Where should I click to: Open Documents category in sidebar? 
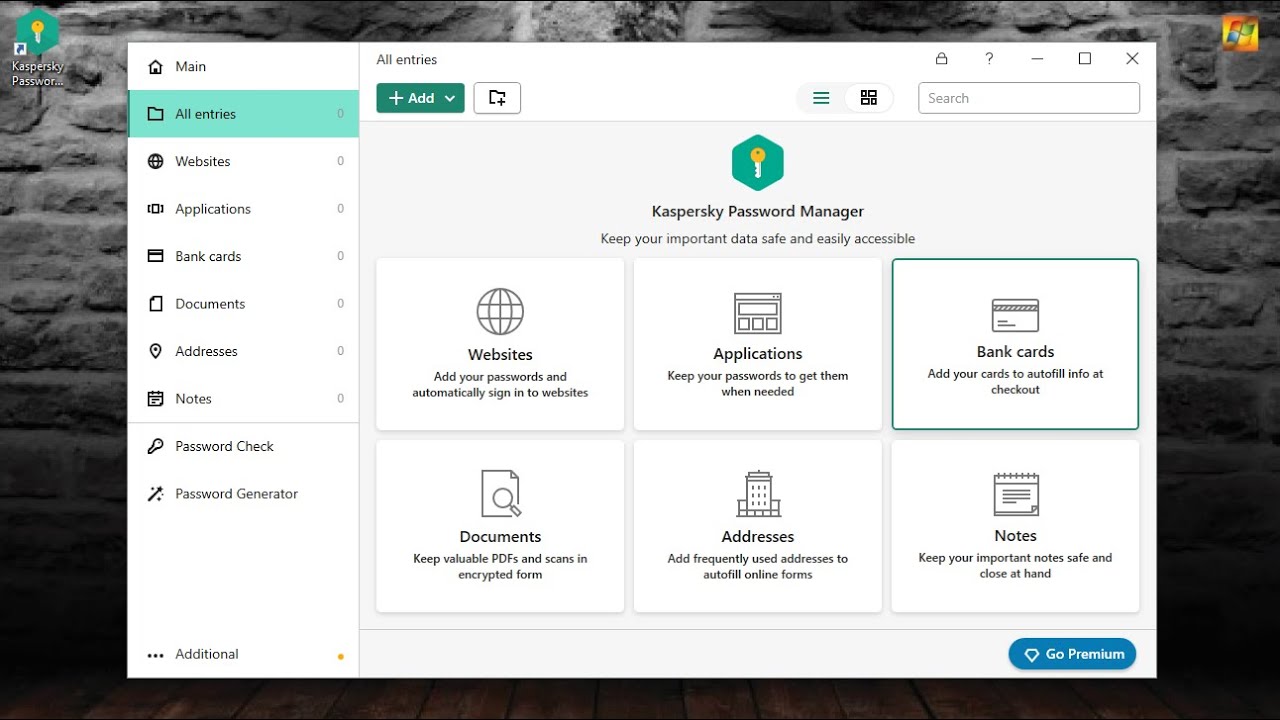(x=244, y=304)
